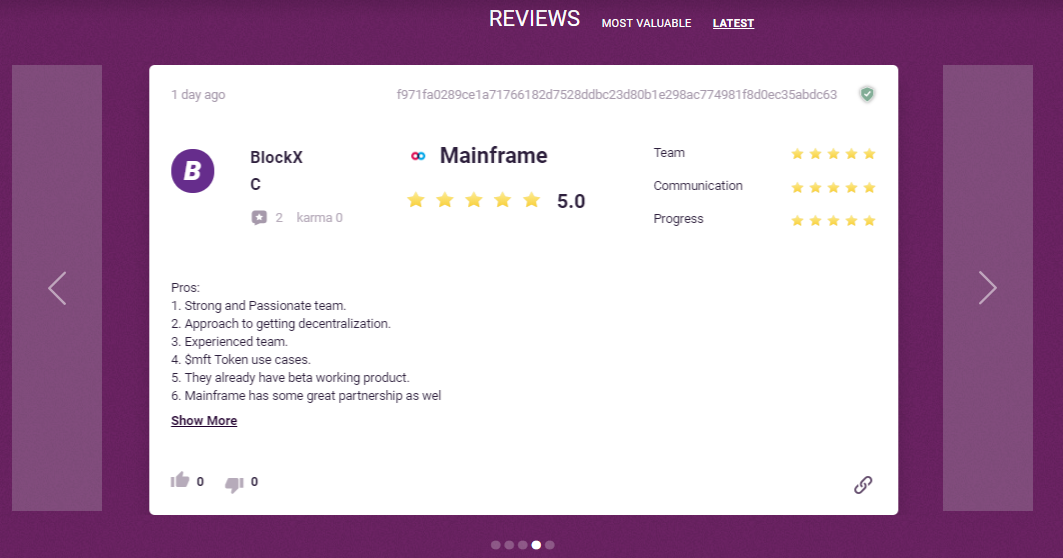The width and height of the screenshot is (1063, 558).
Task: Click the 'Progress' rating label
Action: (678, 219)
